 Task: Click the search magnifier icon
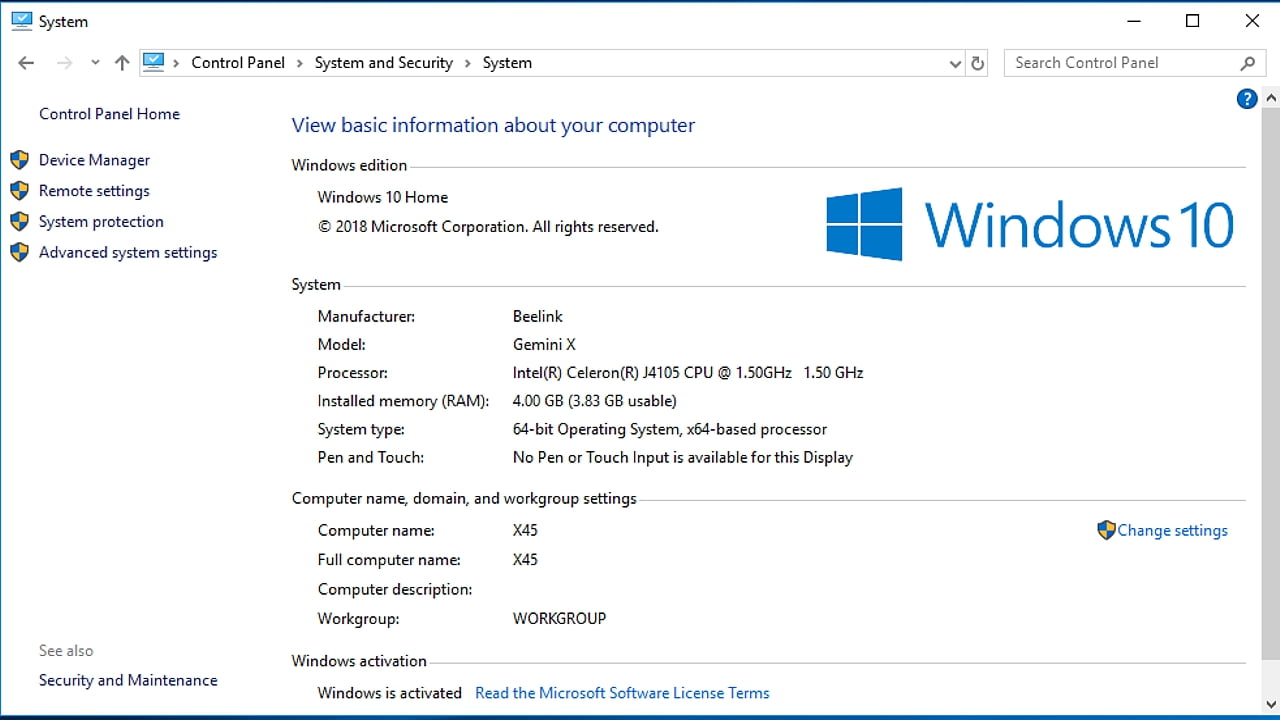pyautogui.click(x=1247, y=63)
